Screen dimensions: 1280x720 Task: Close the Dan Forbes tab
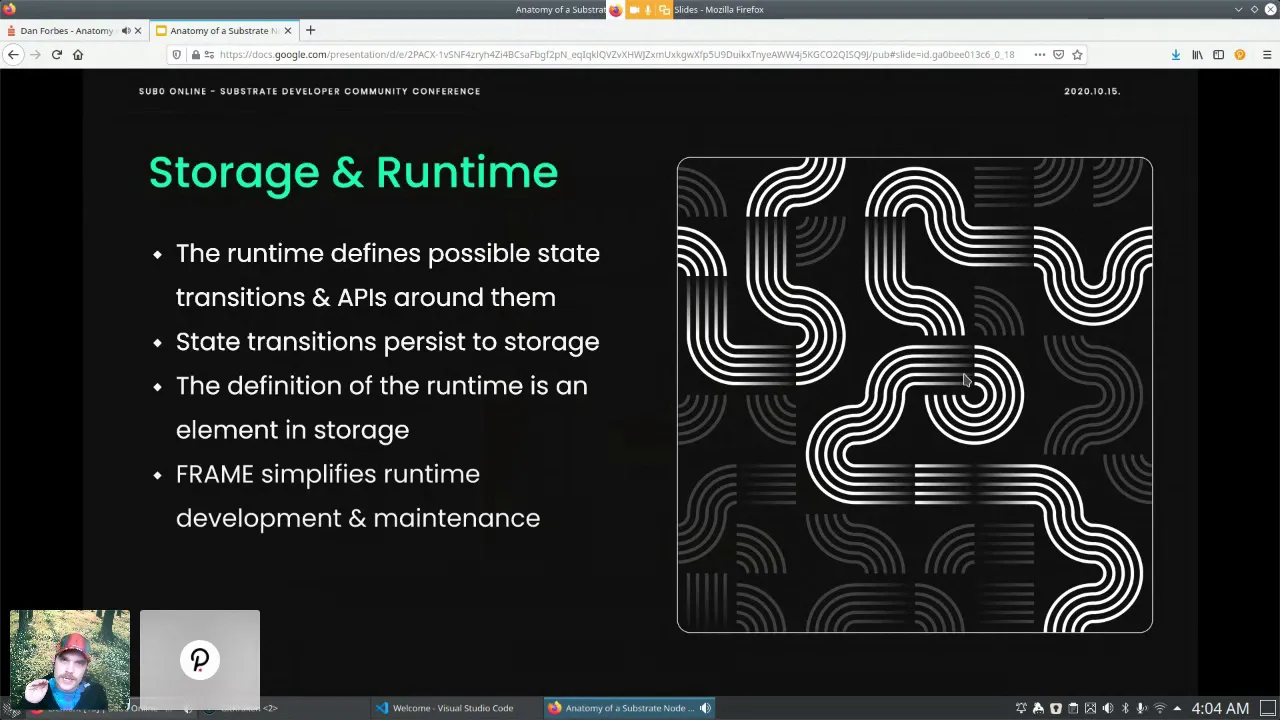pyautogui.click(x=138, y=31)
